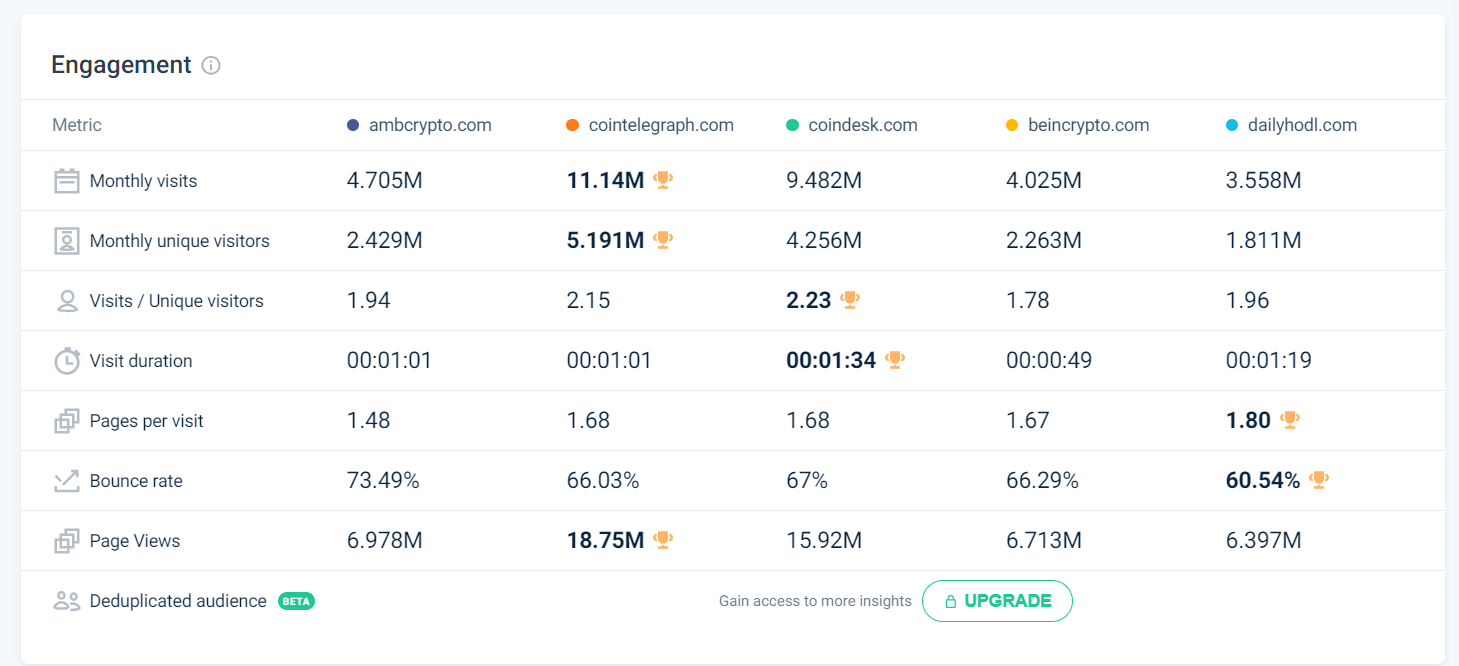Click the Pages per visit label
This screenshot has height=666, width=1459.
[146, 421]
